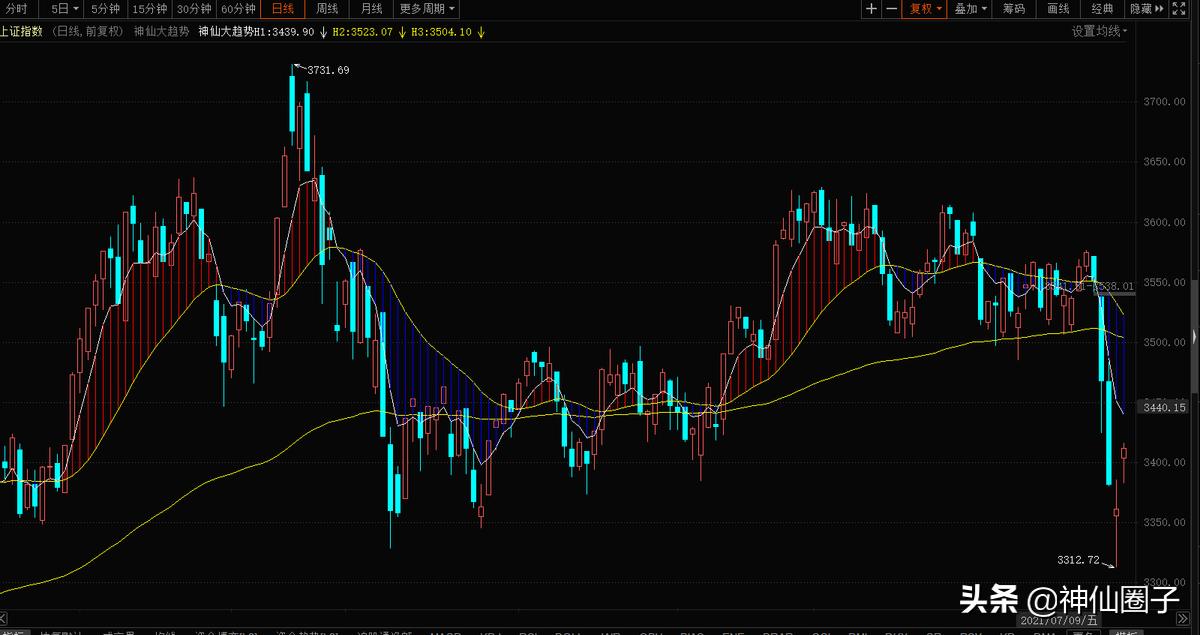Click the zoom in plus icon
This screenshot has width=1200, height=635.
click(x=871, y=9)
